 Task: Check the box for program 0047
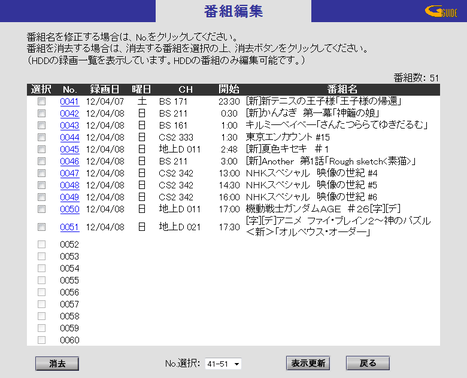pos(41,173)
